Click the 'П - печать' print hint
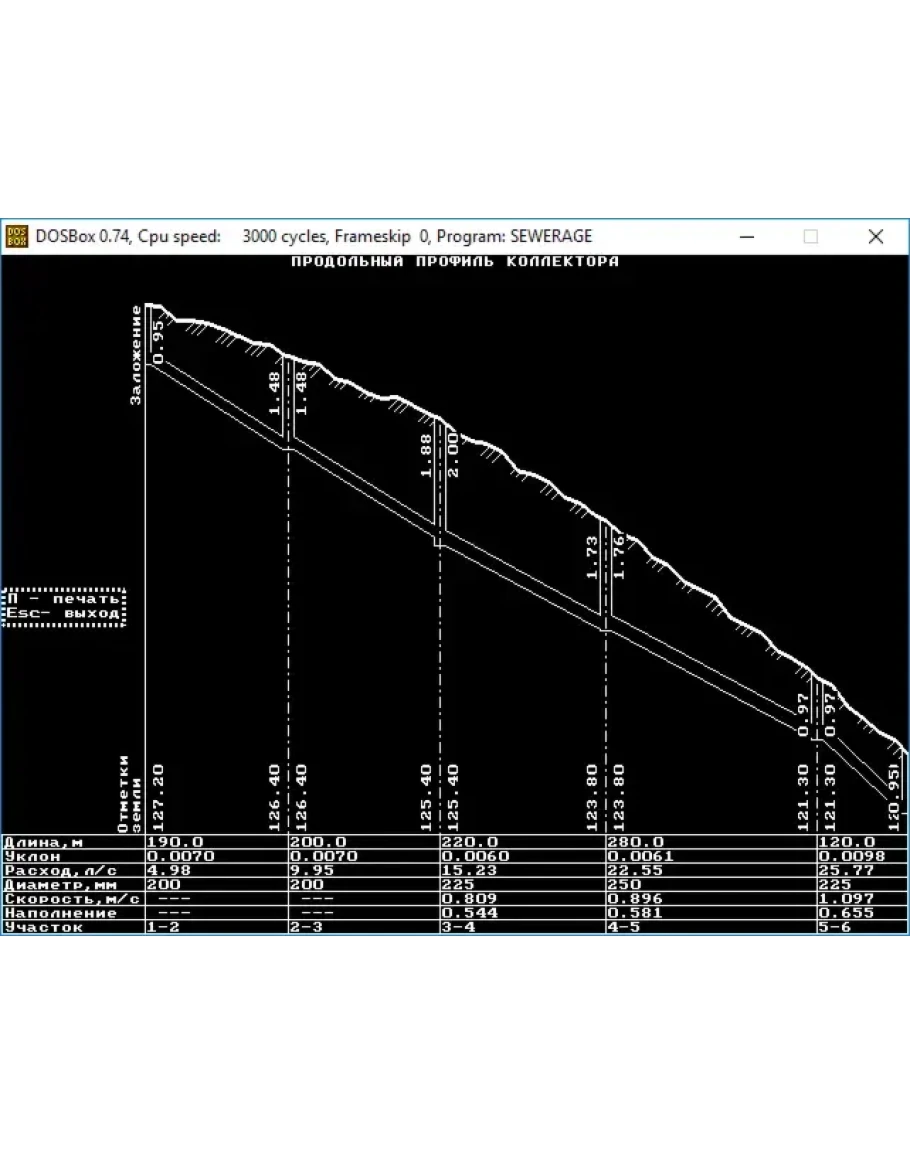Viewport: 910px width, 1155px height. click(63, 599)
